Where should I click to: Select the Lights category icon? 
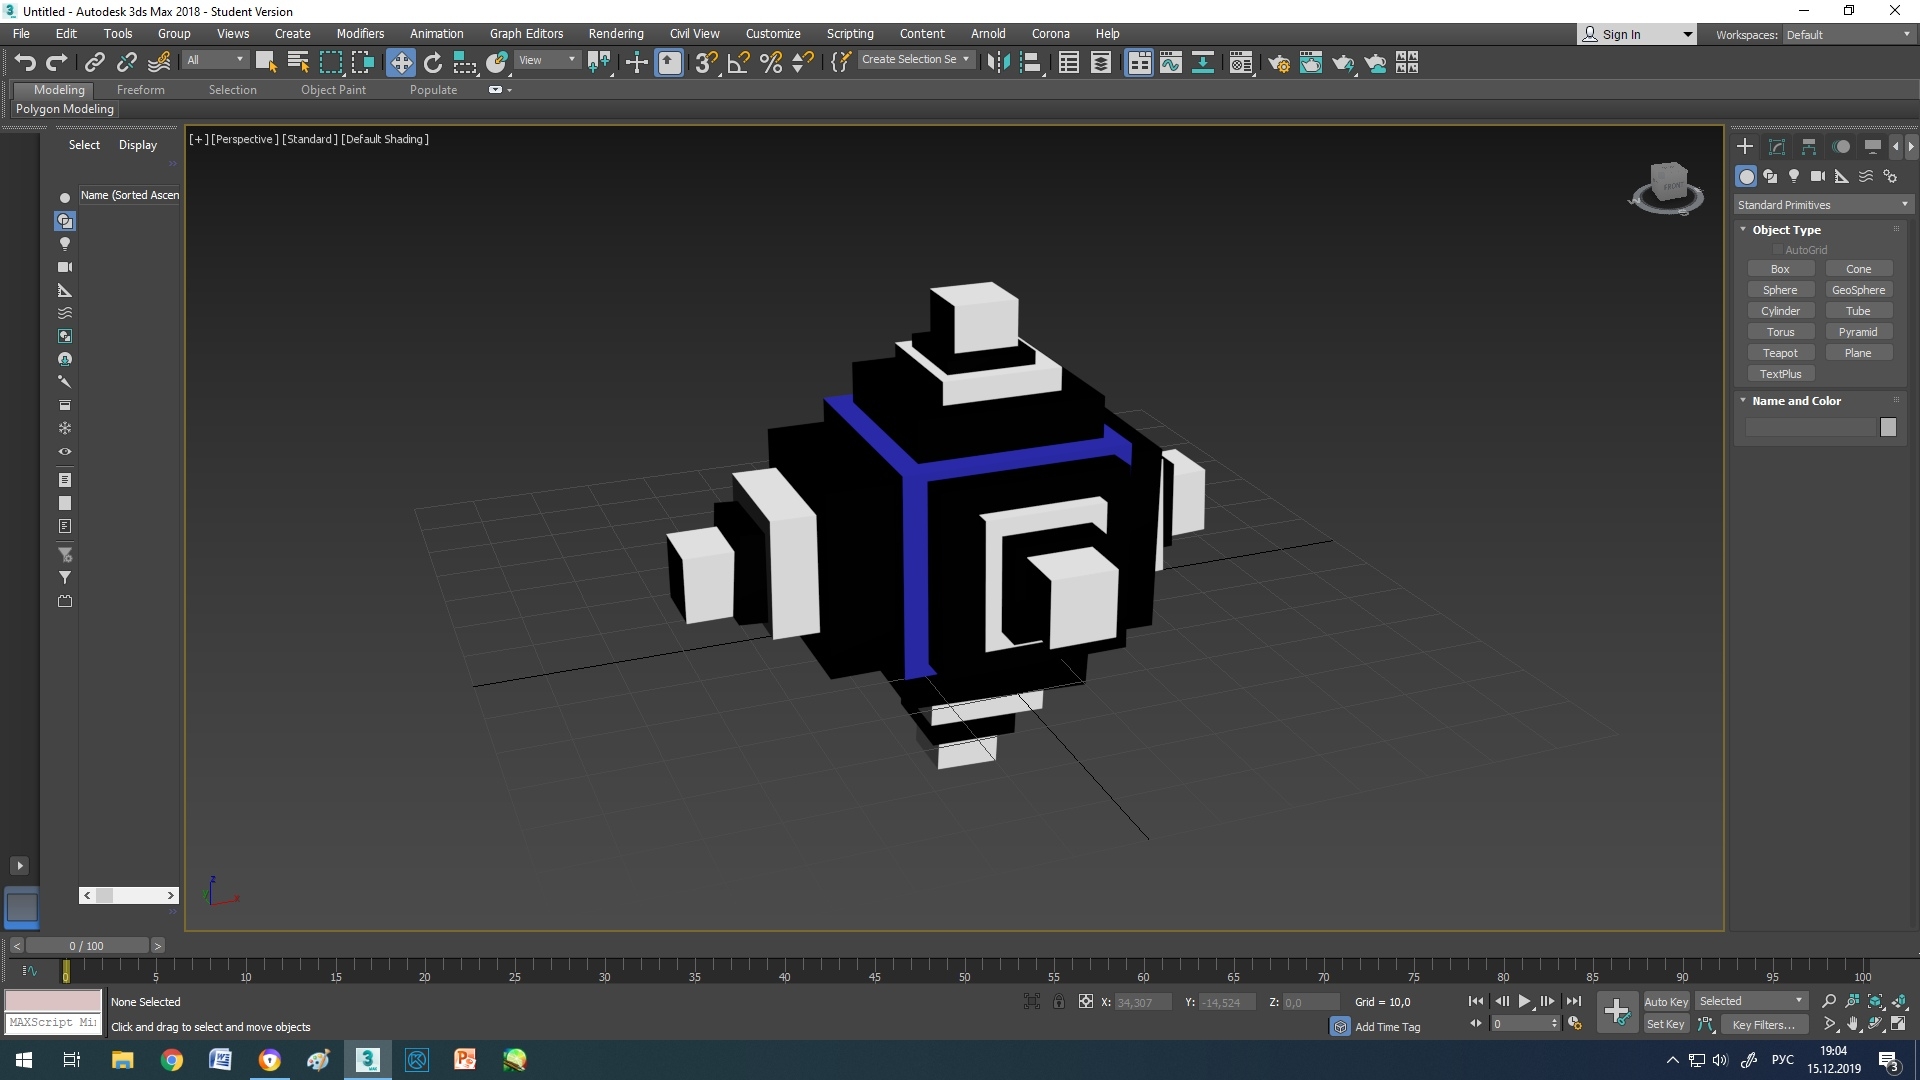(x=1794, y=176)
